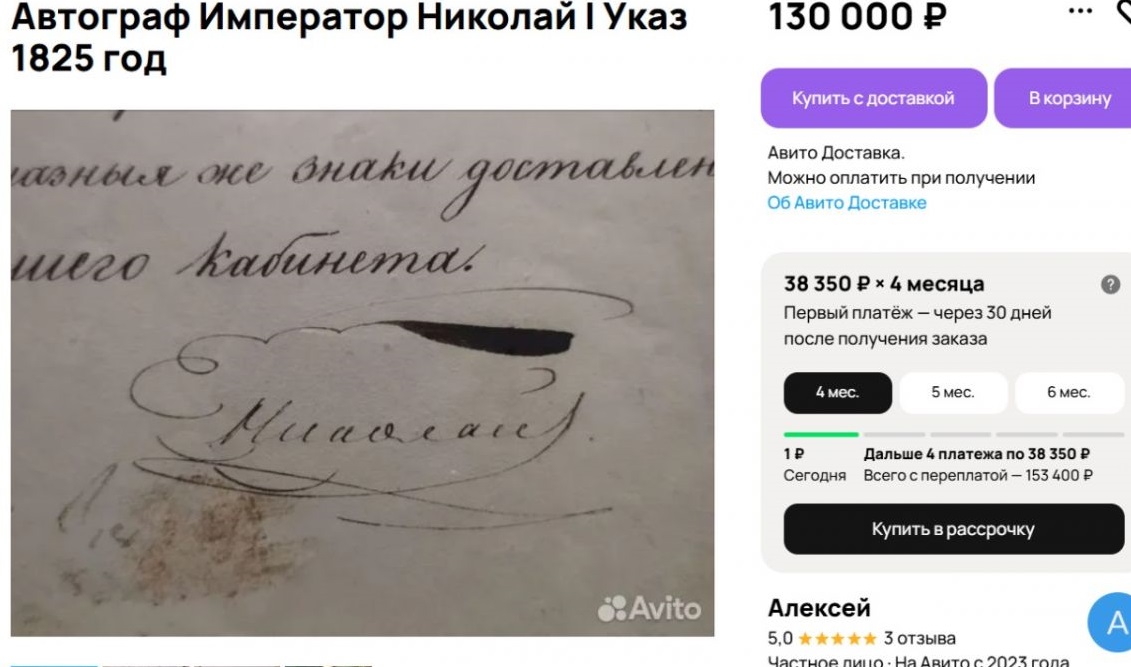Click the Всего с переплатой 153 400 ₽ text
The height and width of the screenshot is (667, 1131).
coord(977,475)
